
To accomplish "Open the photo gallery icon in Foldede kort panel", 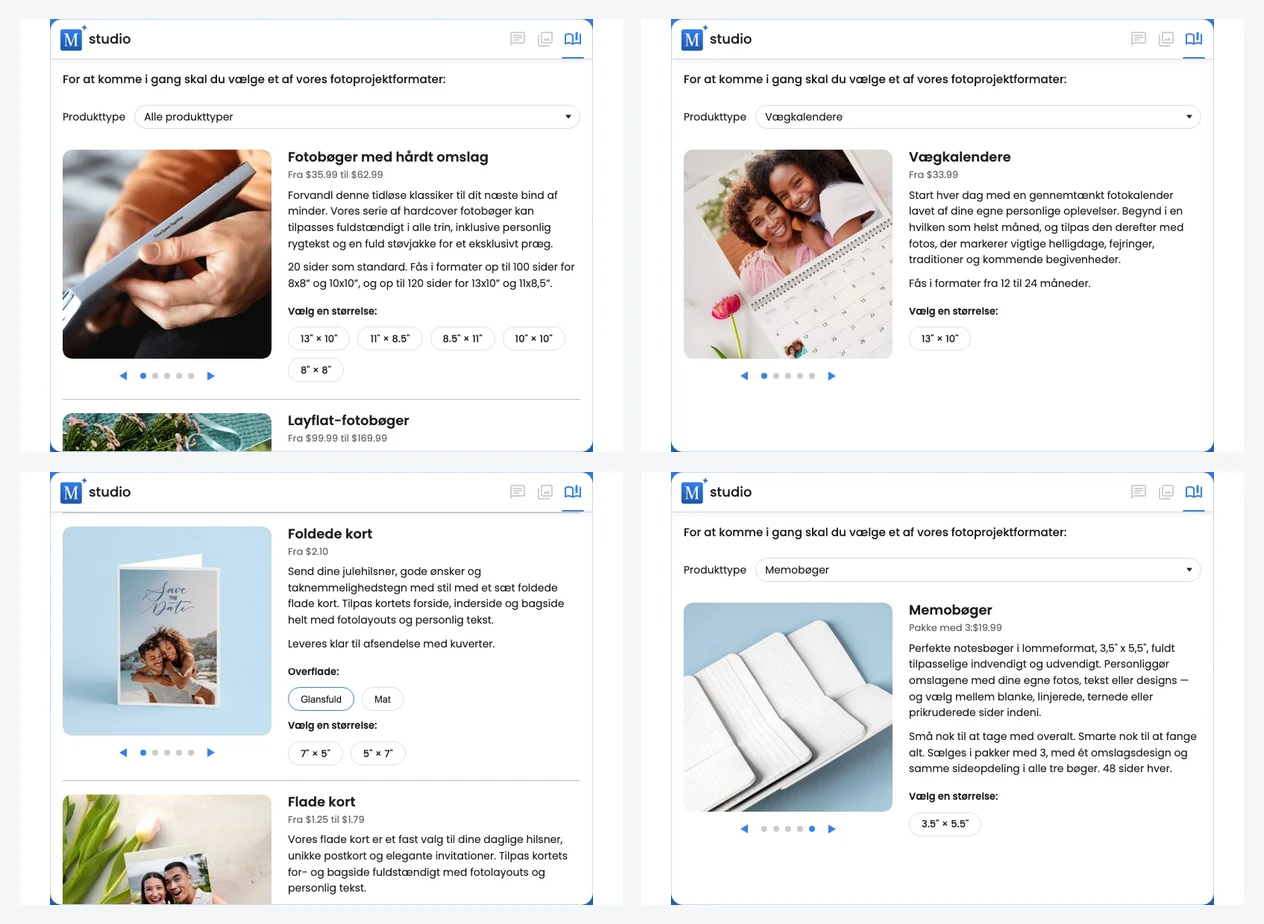I will point(545,492).
